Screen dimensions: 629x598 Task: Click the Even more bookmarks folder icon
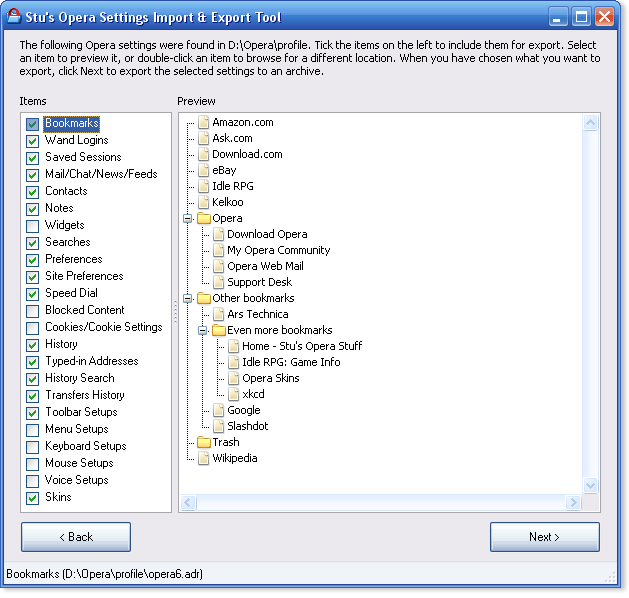pos(219,330)
